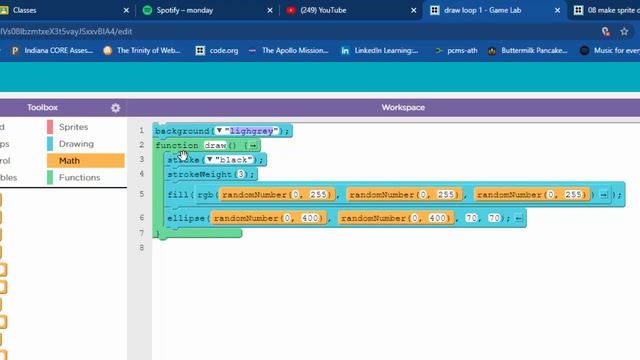Open the LinkedIn Learning bookmark
640x360 pixels.
[380, 51]
